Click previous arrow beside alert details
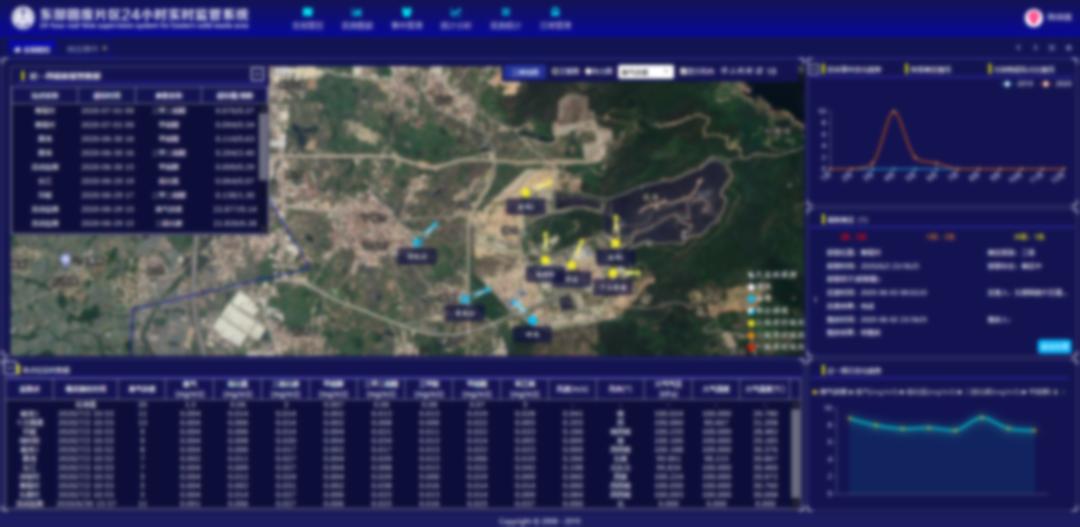 click(815, 299)
